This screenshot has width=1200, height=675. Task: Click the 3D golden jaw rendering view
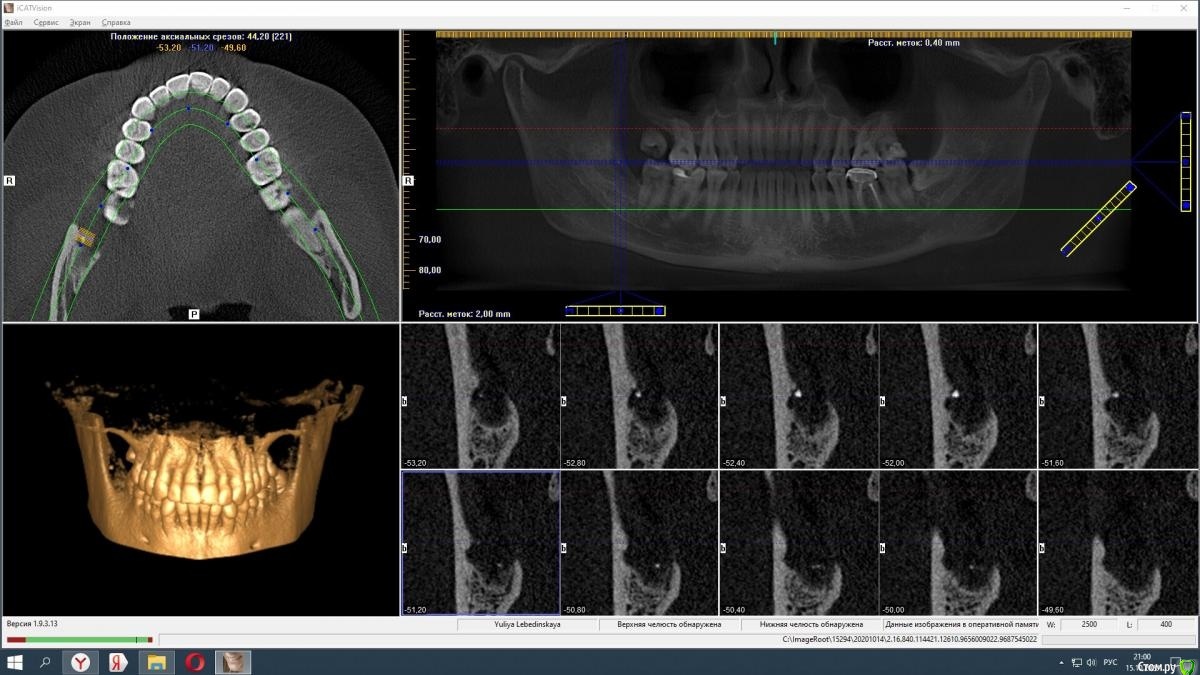tap(200, 470)
